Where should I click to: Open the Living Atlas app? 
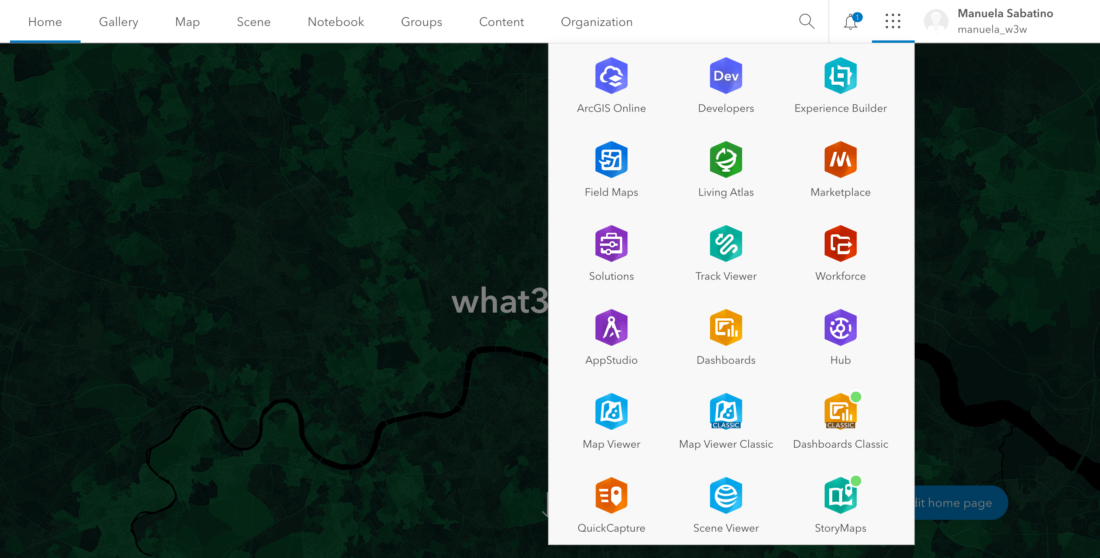(x=725, y=170)
